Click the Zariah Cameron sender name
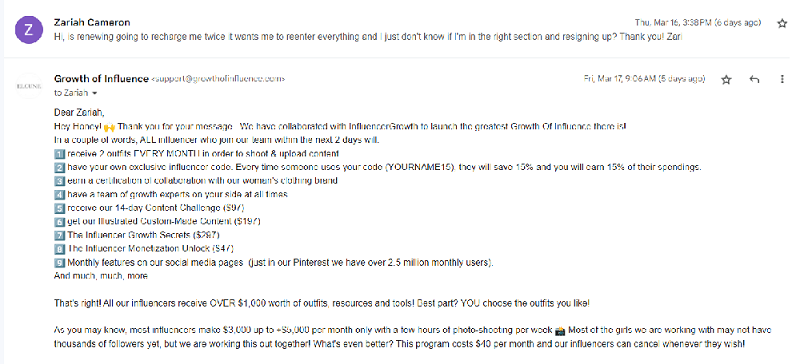Viewport: 800px width, 364px height. pos(92,22)
